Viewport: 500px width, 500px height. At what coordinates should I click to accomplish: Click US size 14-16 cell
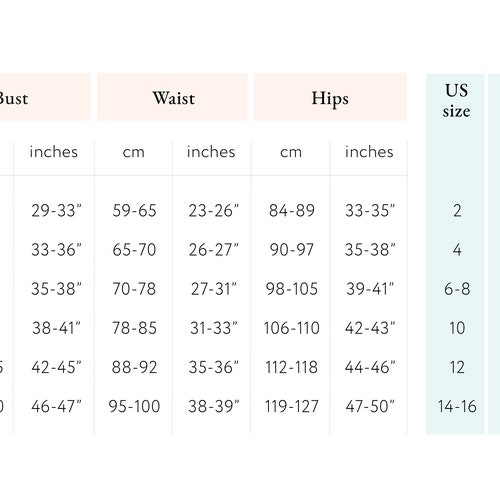pyautogui.click(x=457, y=406)
